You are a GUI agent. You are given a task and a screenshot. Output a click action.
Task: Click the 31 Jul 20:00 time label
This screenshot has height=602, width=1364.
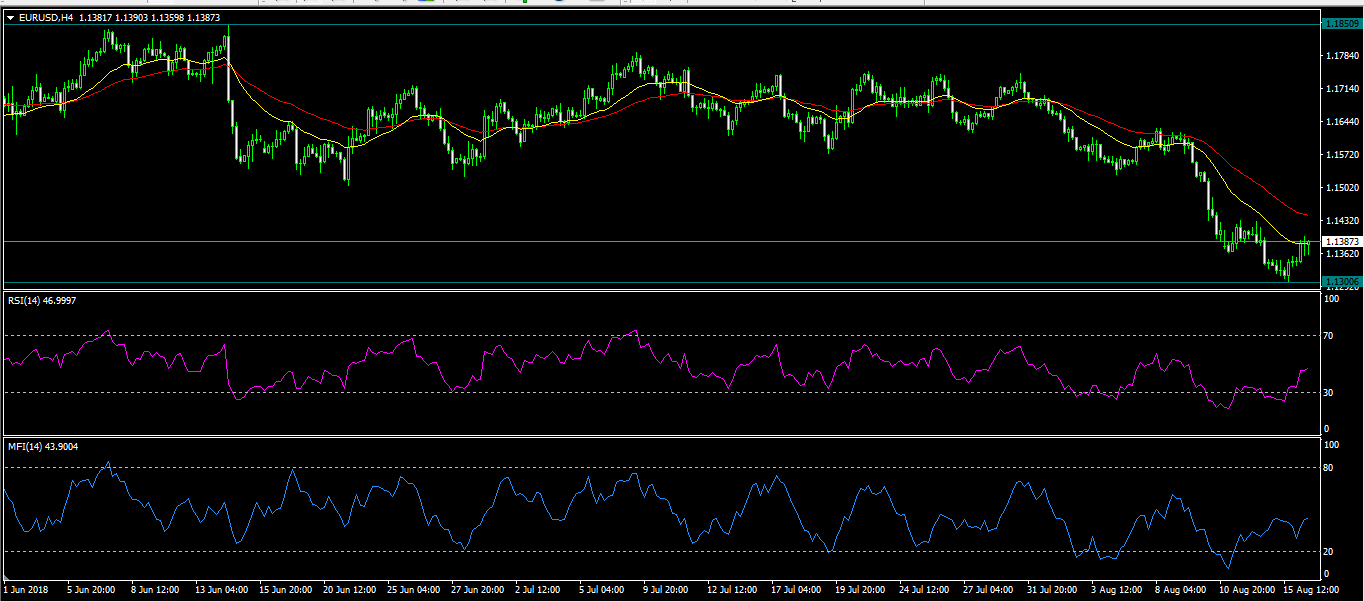(1054, 590)
